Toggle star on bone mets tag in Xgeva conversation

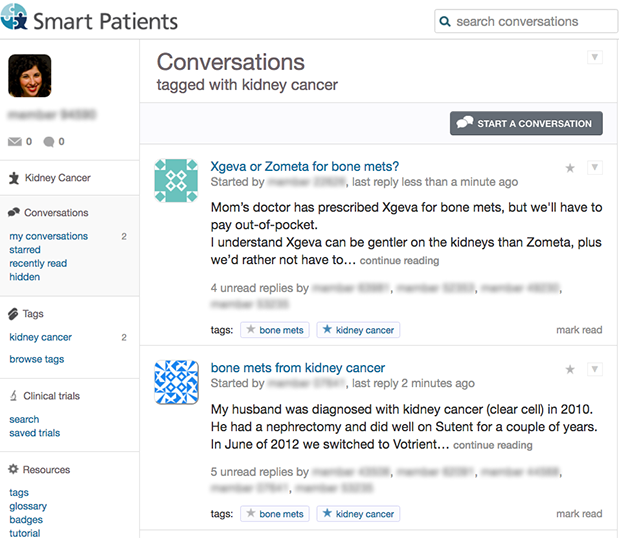[251, 329]
